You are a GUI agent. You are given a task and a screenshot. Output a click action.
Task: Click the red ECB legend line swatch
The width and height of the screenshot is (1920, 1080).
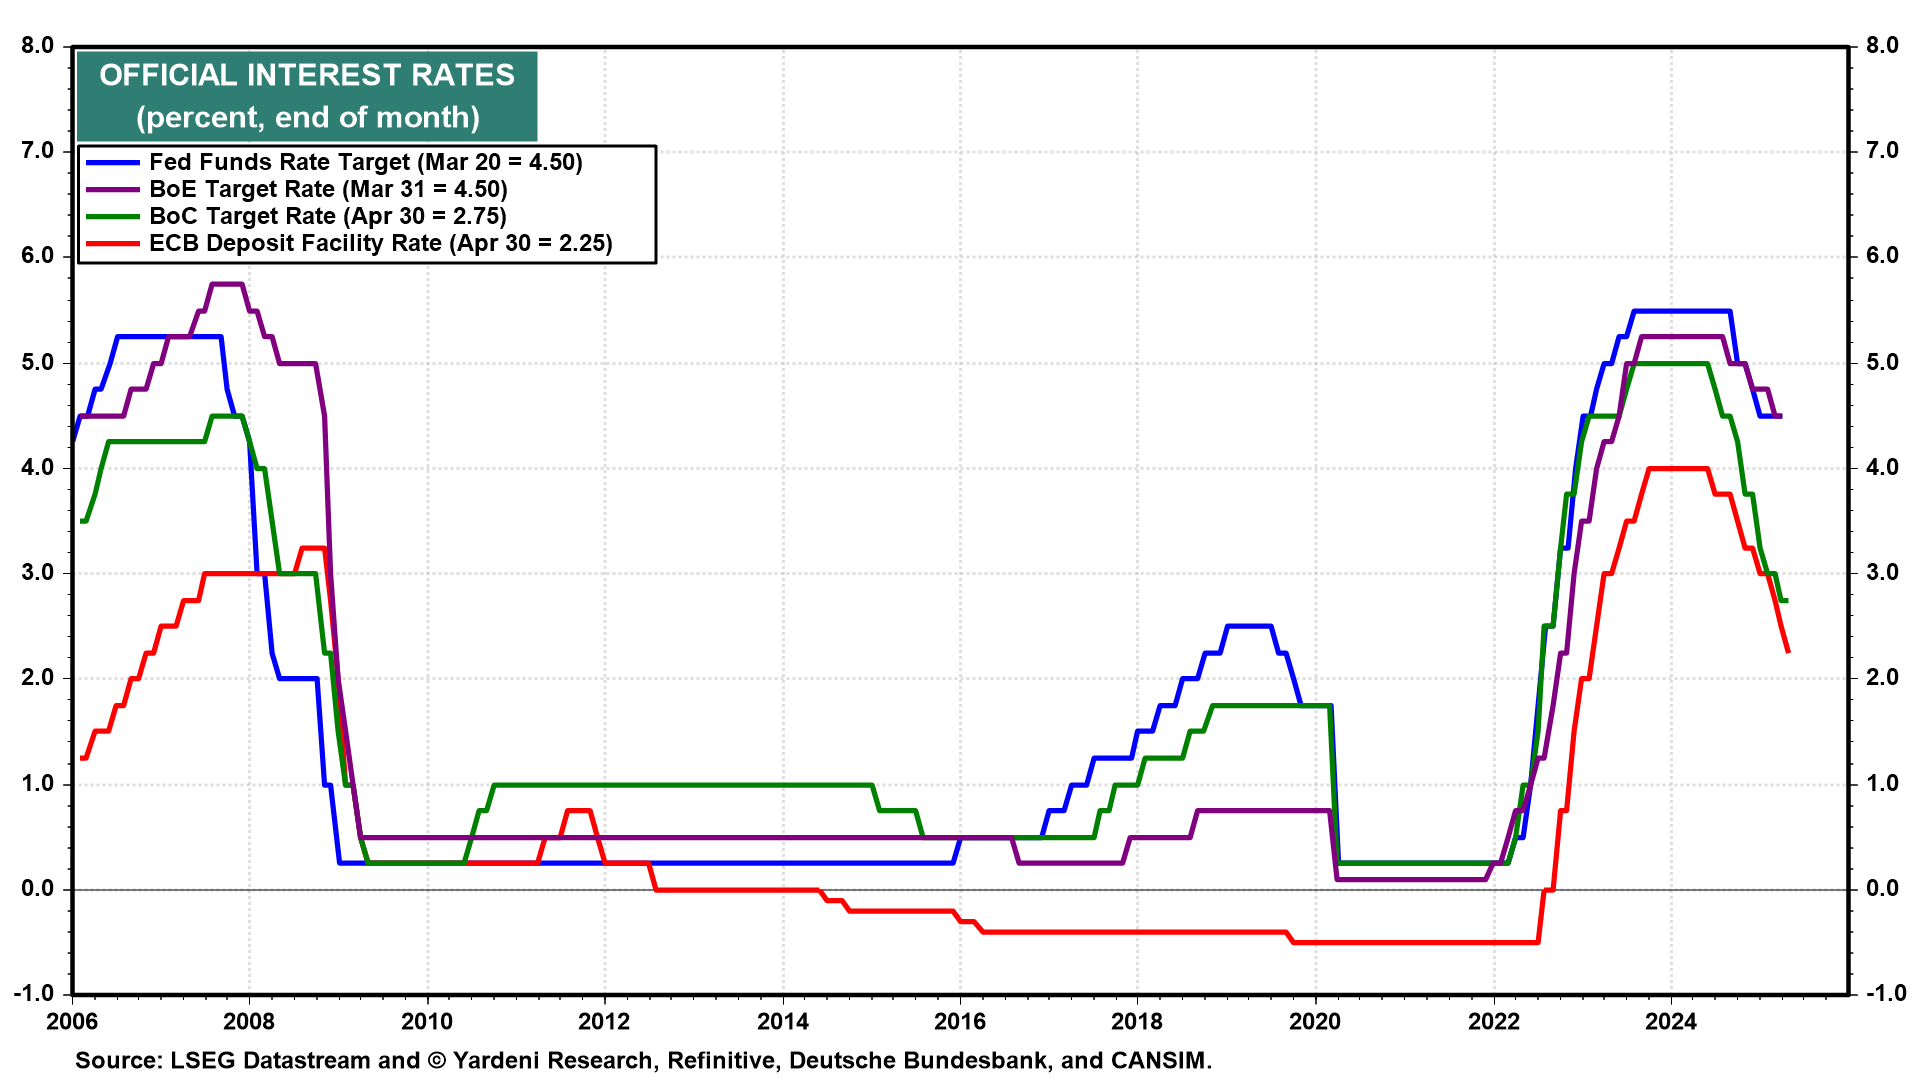[112, 243]
